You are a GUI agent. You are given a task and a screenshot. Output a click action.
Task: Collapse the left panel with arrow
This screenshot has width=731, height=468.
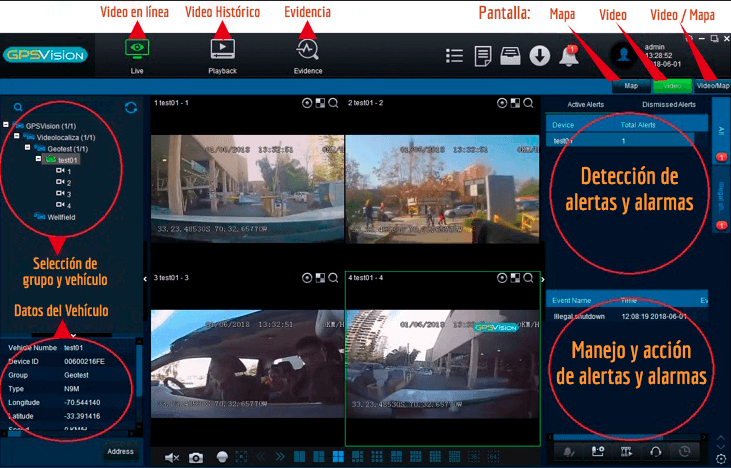click(145, 279)
